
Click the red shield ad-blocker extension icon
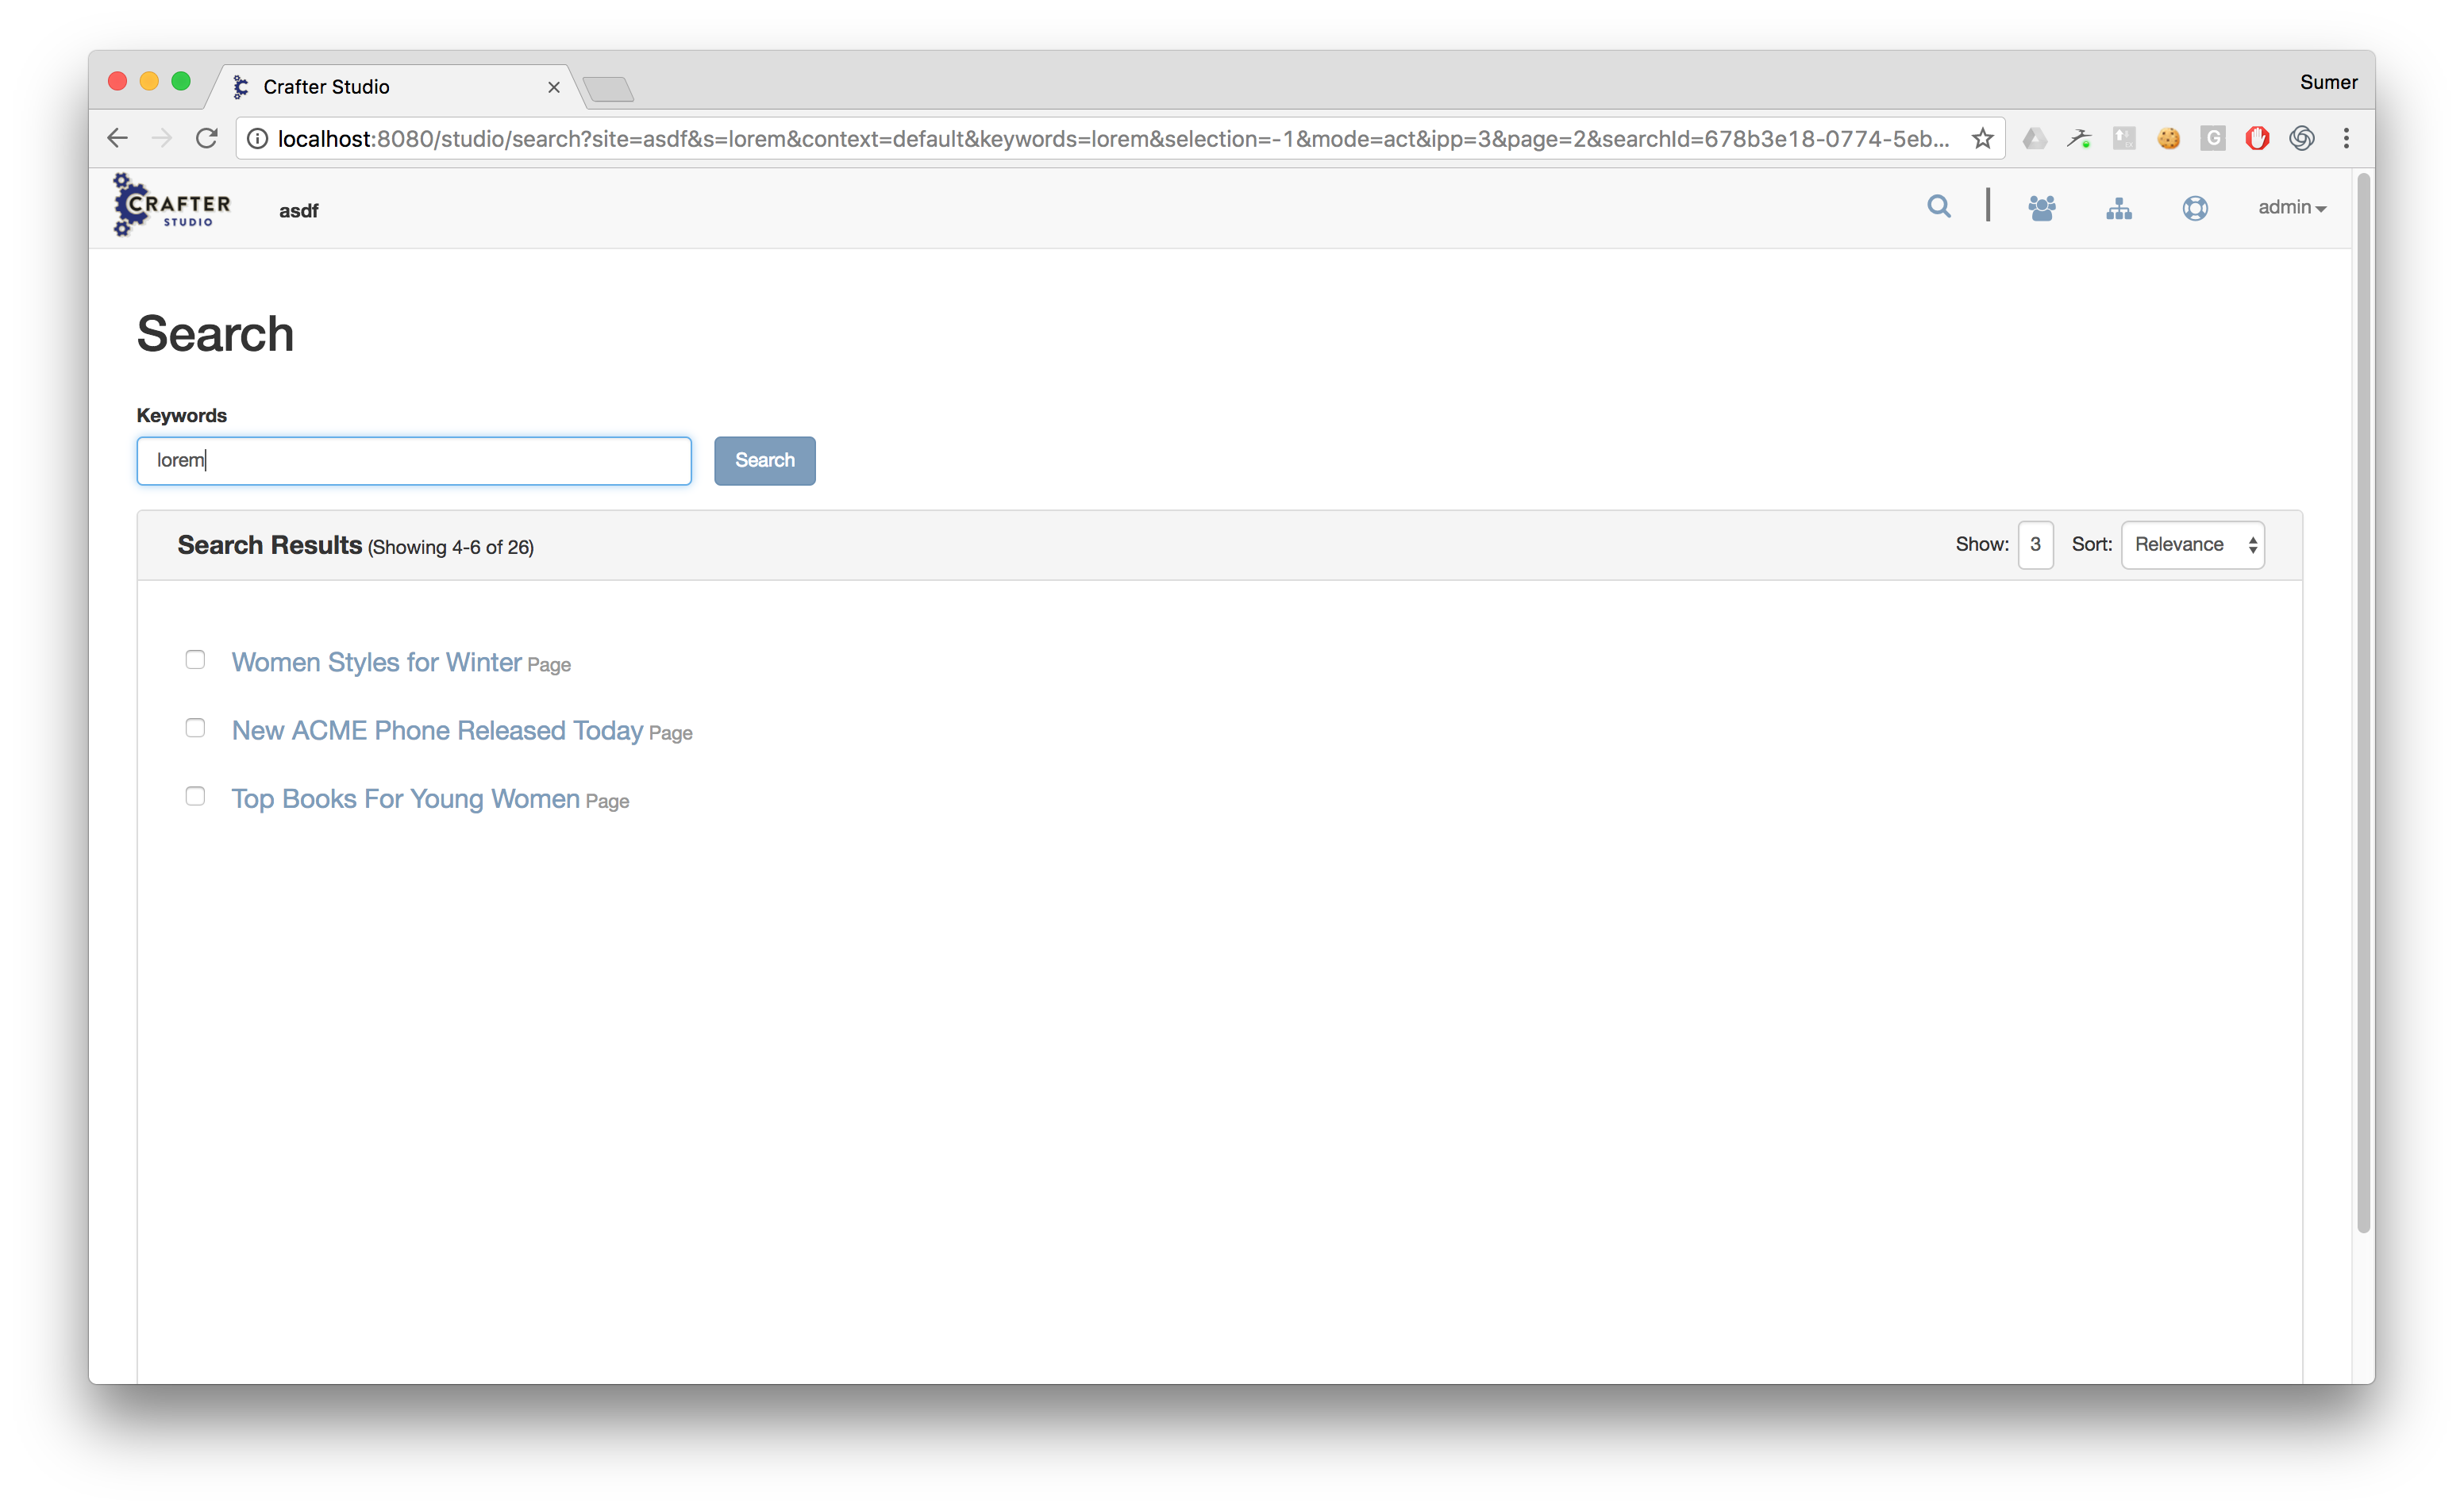(2256, 138)
